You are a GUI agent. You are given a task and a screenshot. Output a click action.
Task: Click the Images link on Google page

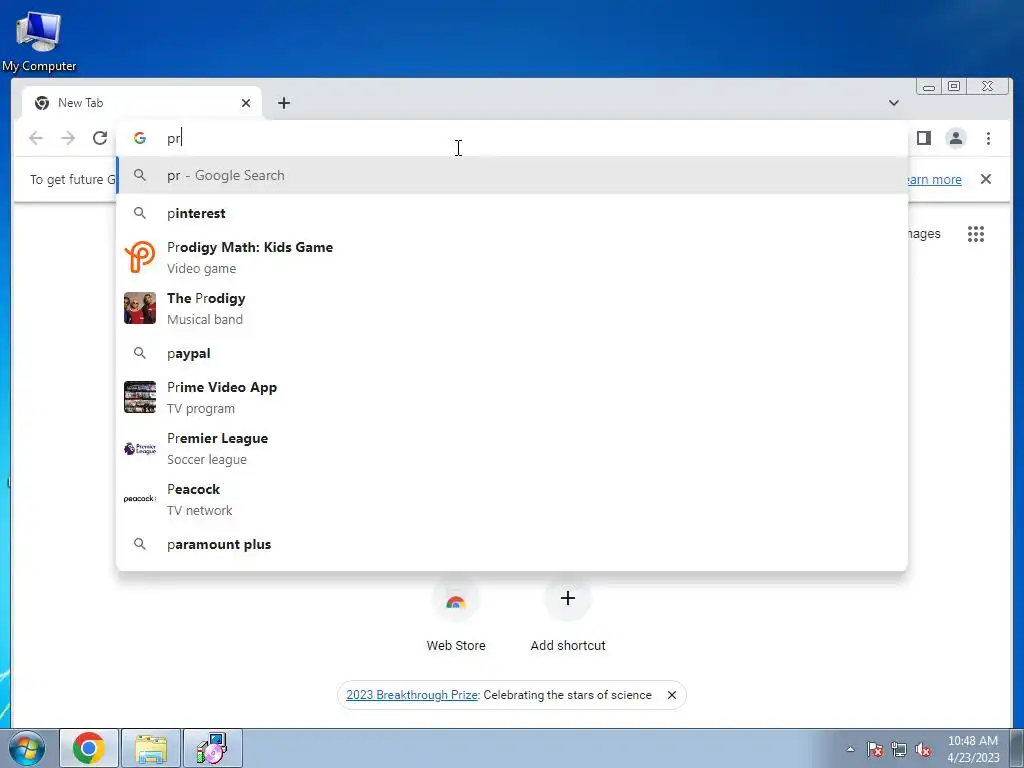pyautogui.click(x=924, y=234)
